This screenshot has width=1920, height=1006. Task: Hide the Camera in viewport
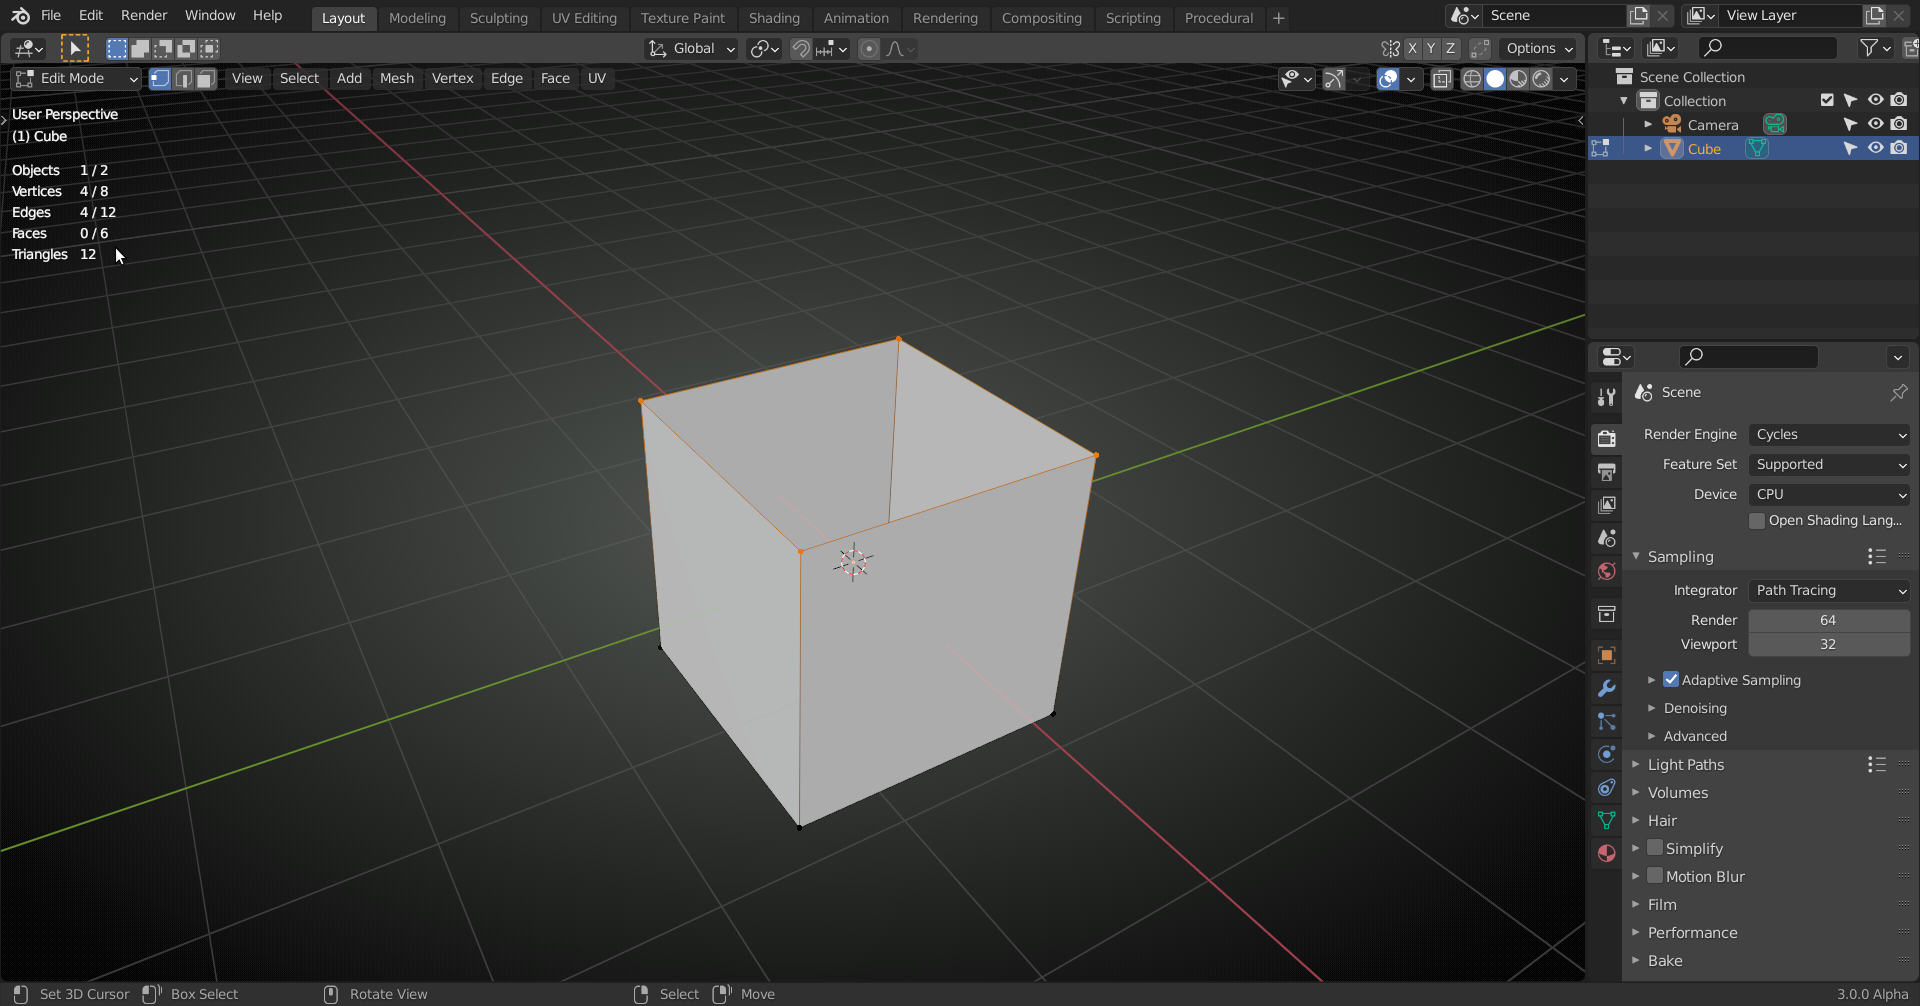(1875, 124)
